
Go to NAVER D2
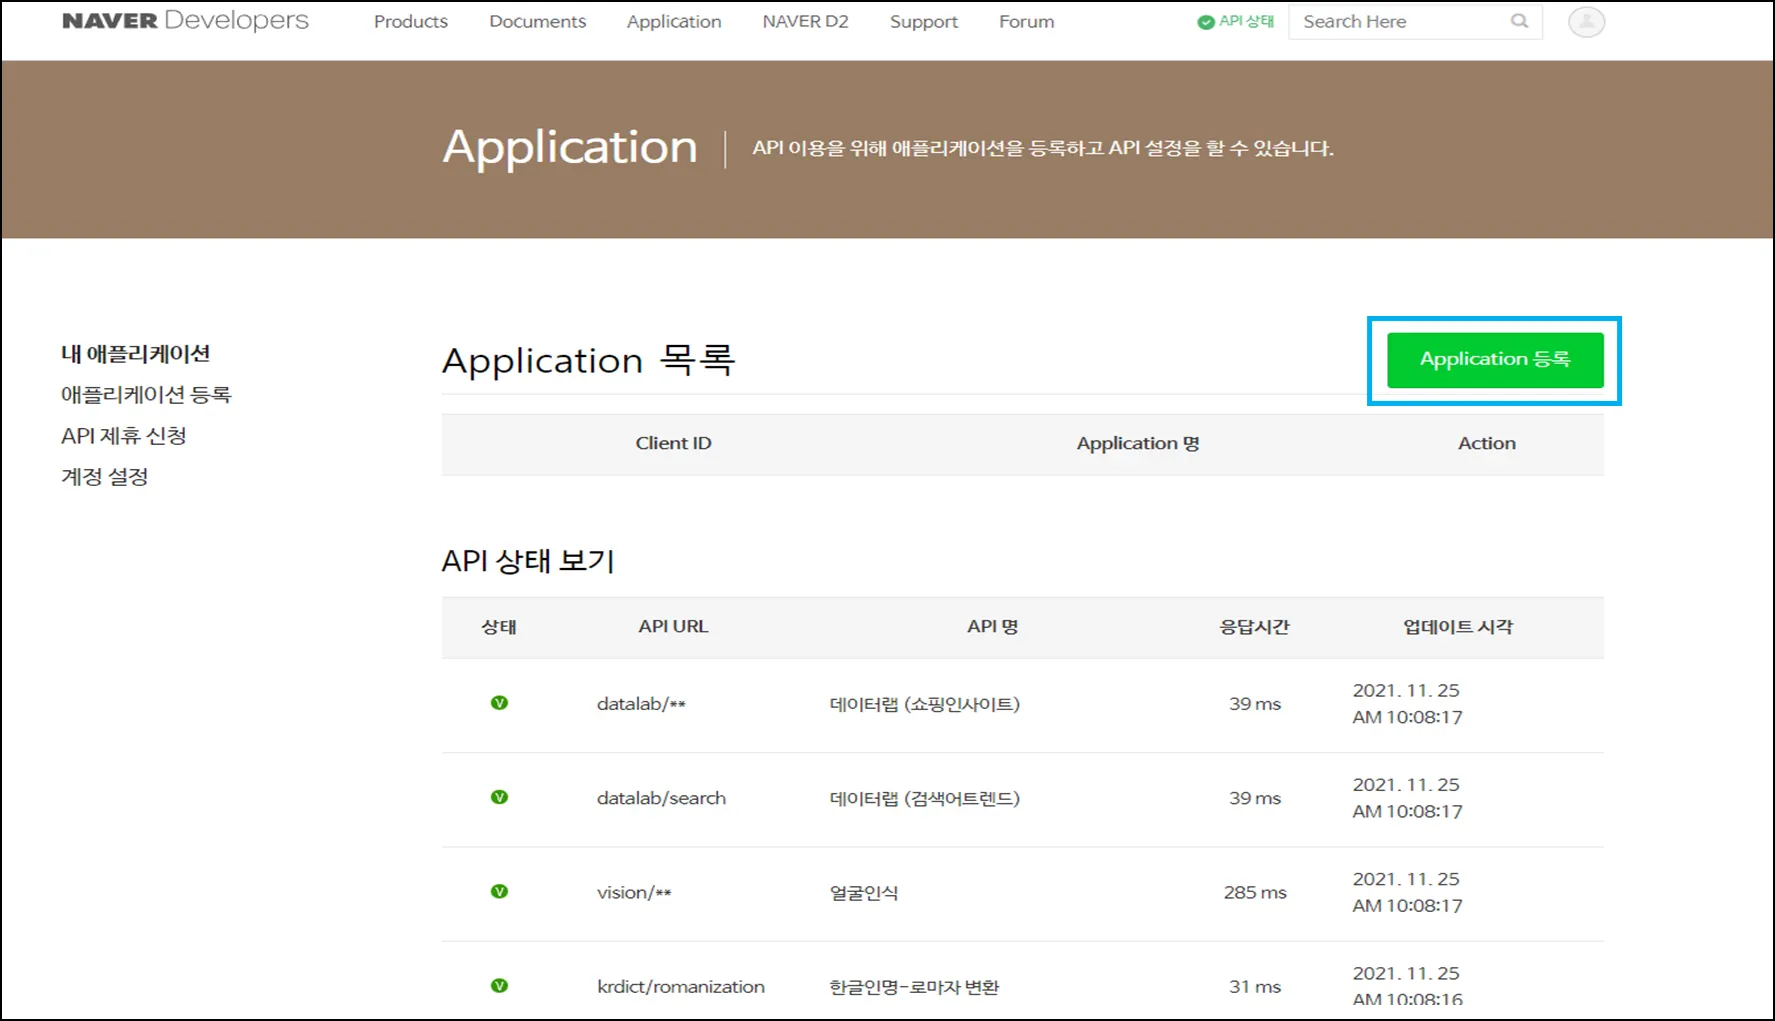pyautogui.click(x=805, y=22)
